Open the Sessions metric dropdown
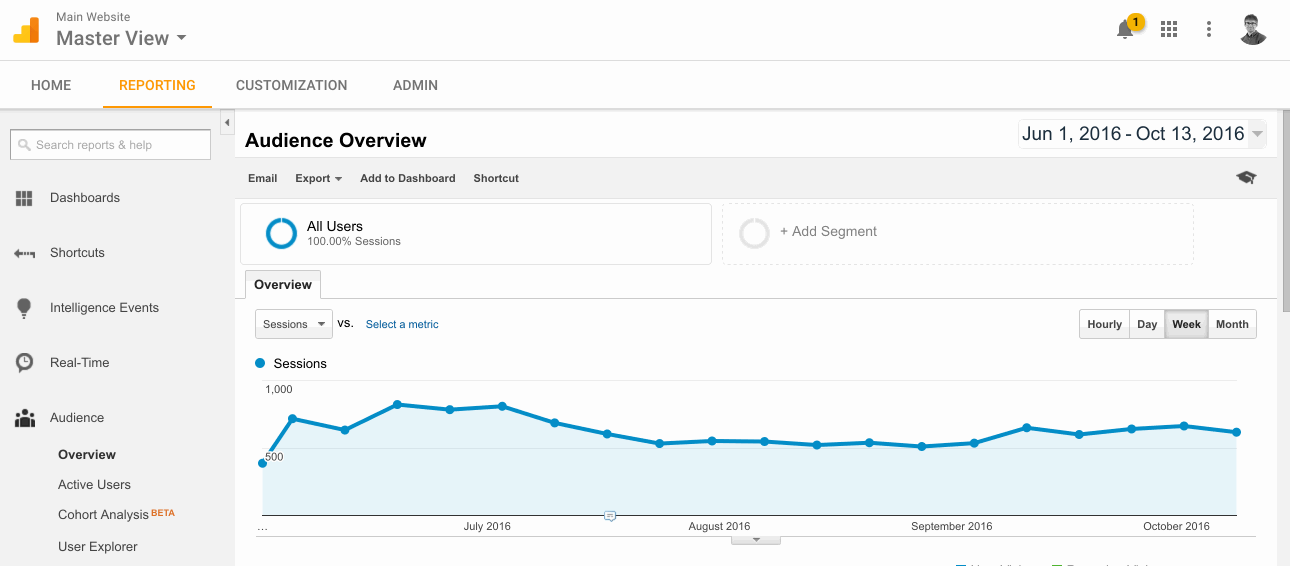Viewport: 1290px width, 566px height. (294, 324)
